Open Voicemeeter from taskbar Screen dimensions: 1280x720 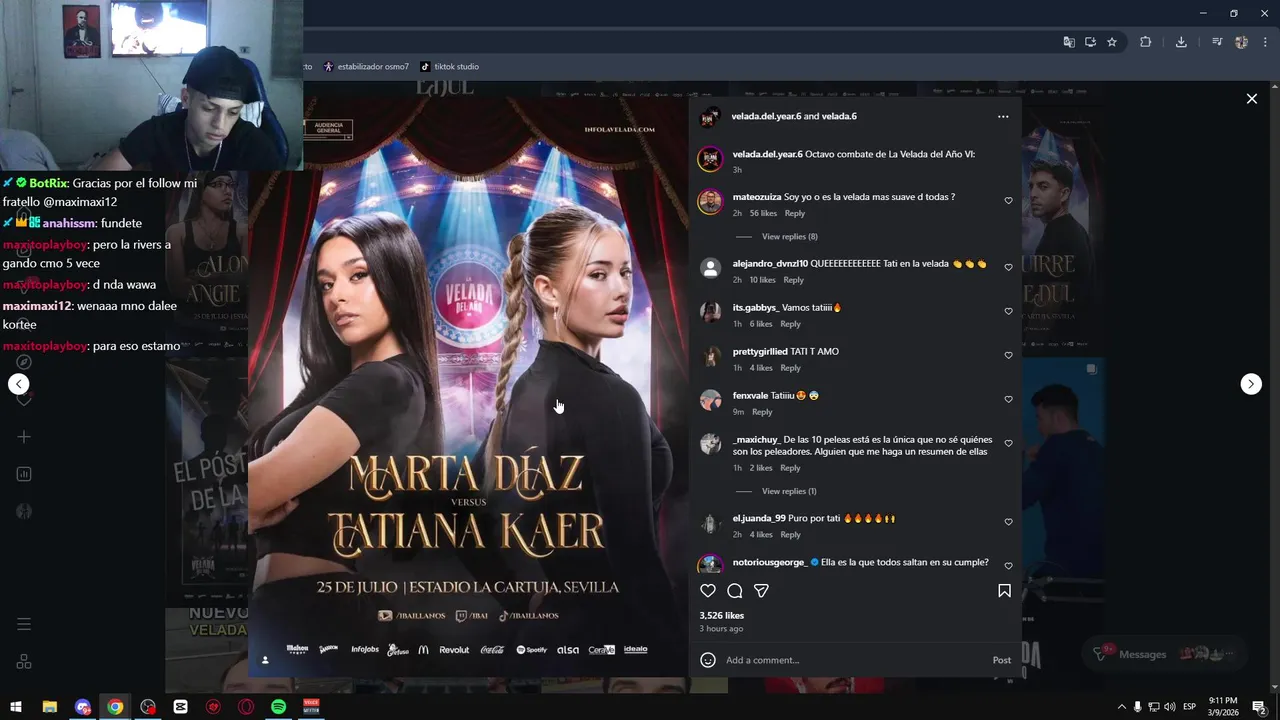click(x=311, y=707)
